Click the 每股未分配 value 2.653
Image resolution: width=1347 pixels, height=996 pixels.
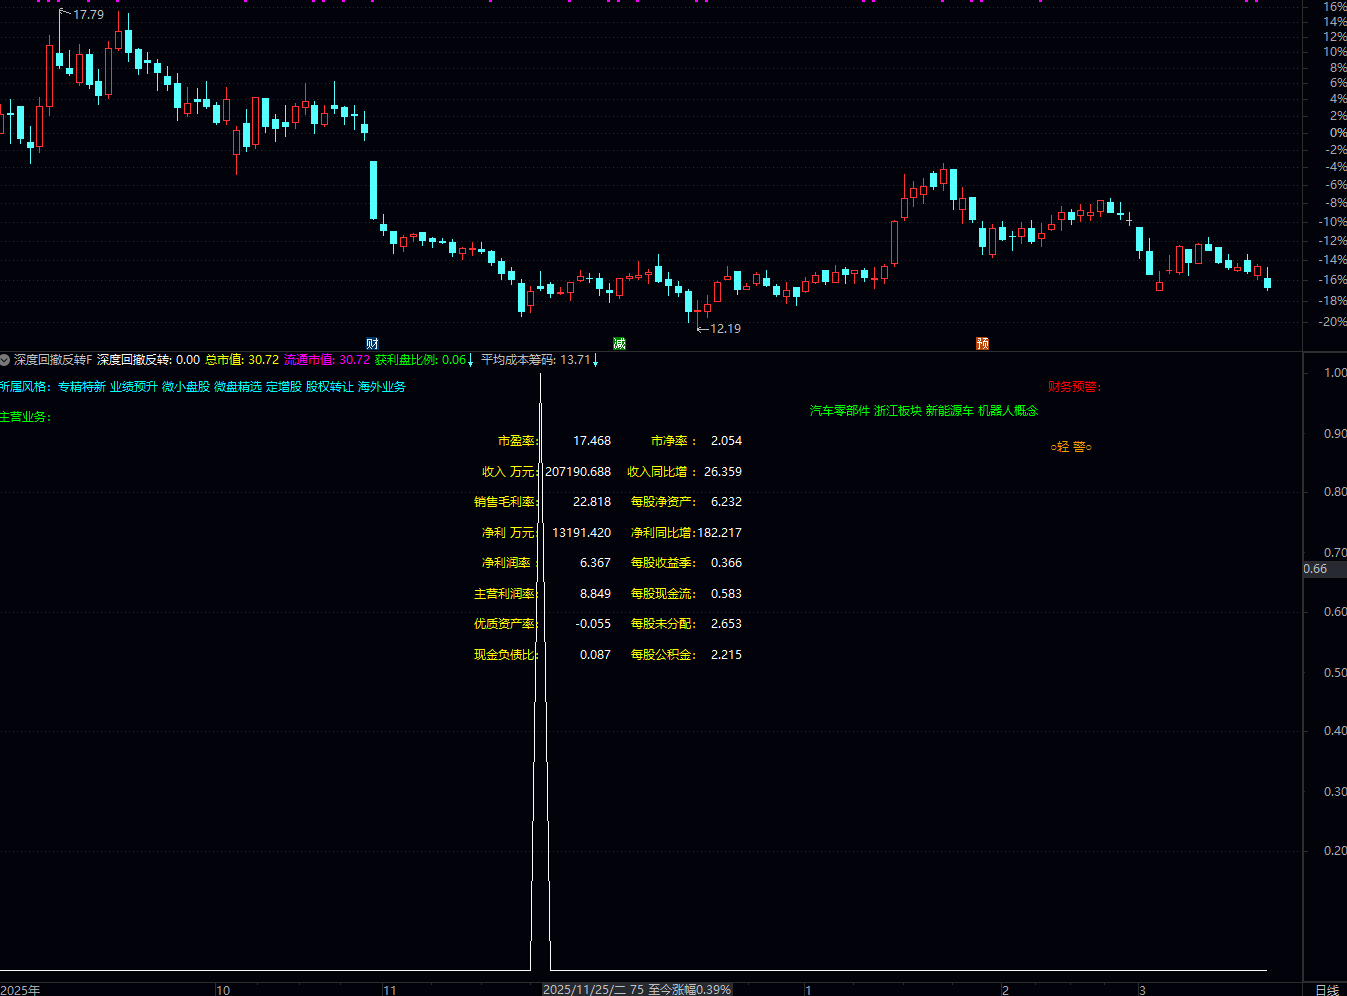(x=726, y=624)
